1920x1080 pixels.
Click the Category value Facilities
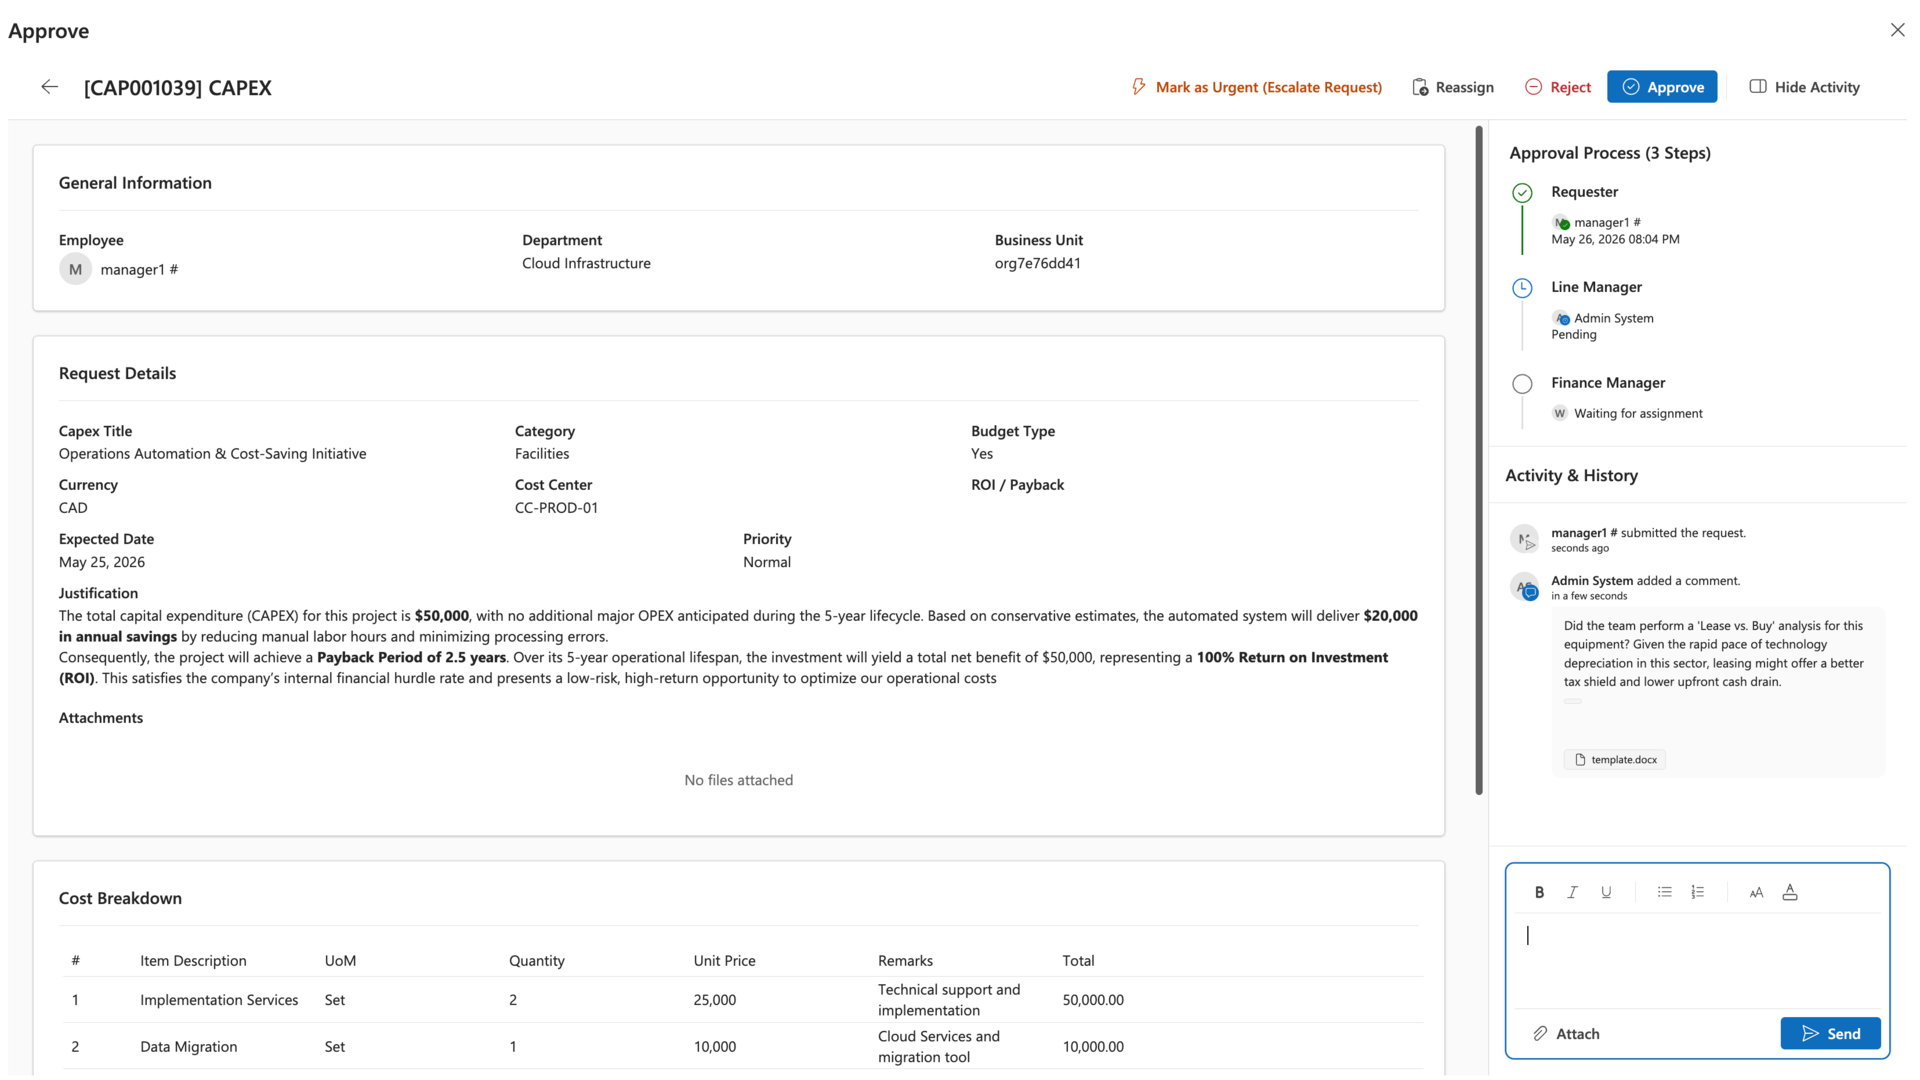pyautogui.click(x=542, y=454)
